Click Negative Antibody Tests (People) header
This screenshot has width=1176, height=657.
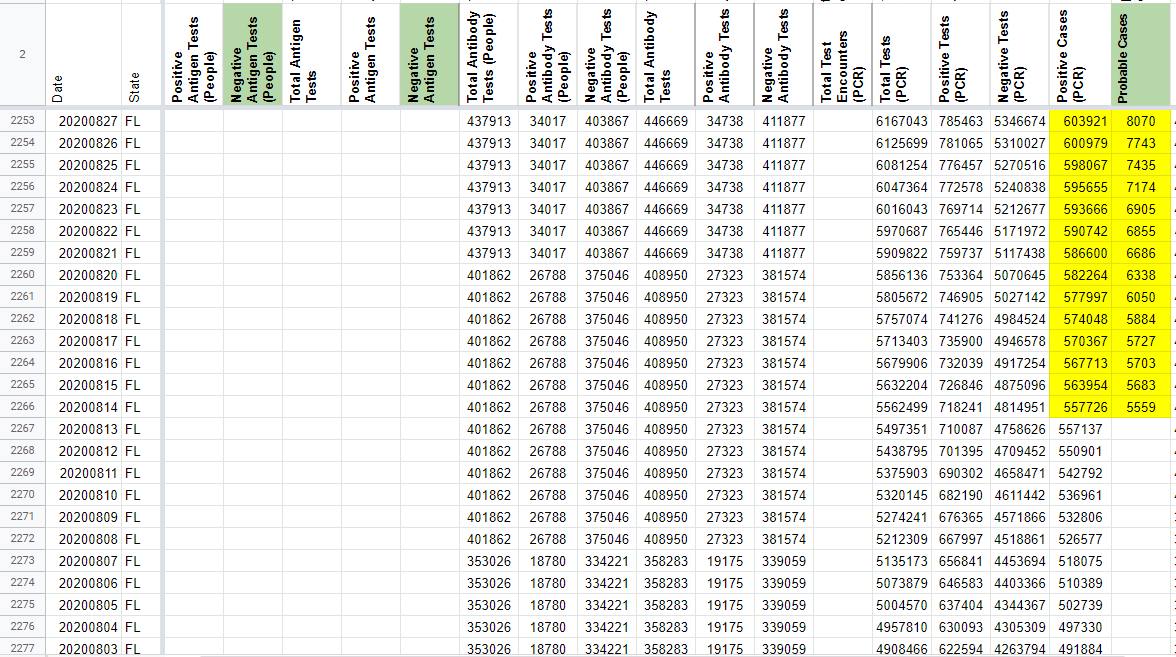point(607,54)
